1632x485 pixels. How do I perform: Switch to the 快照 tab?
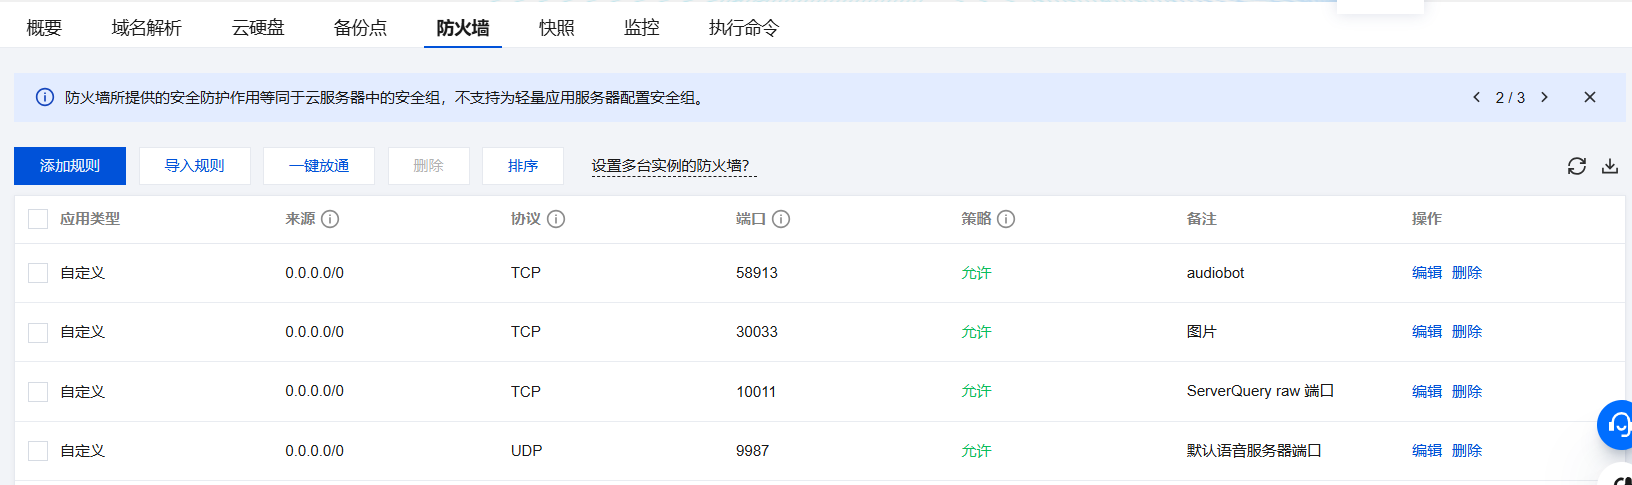point(556,28)
